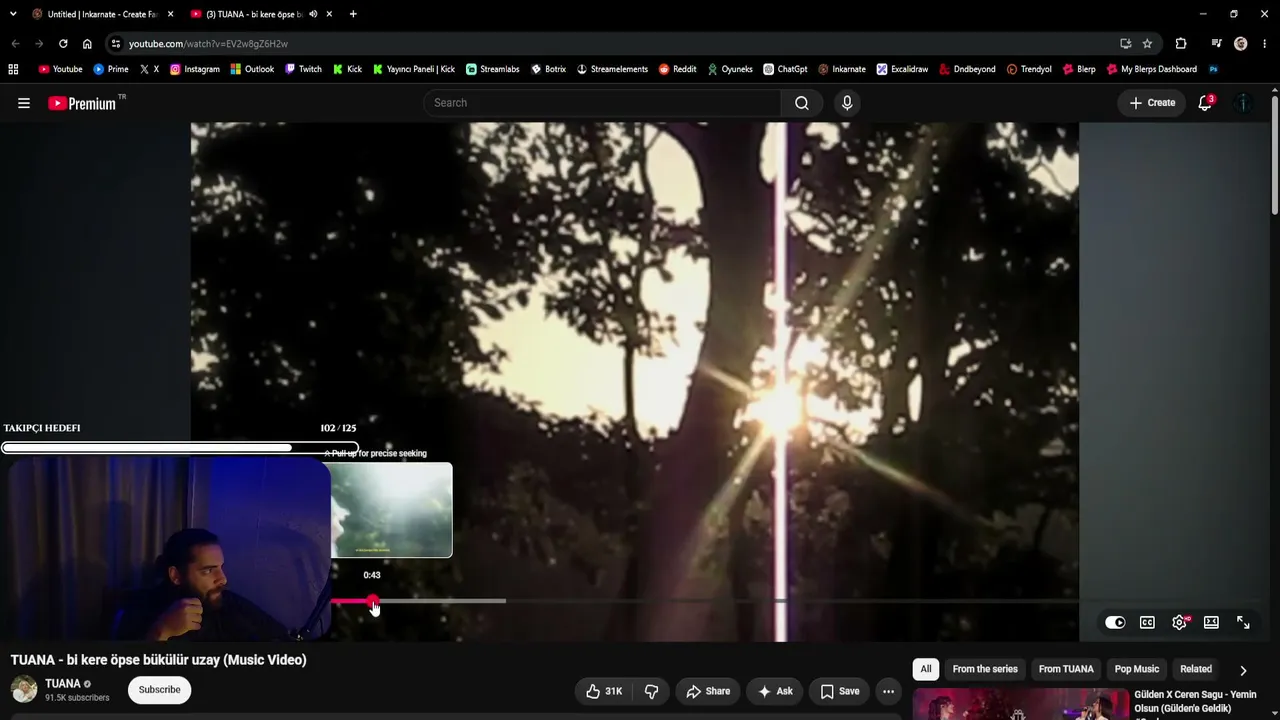The image size is (1280, 720).
Task: Open the player settings gear
Action: (1180, 622)
